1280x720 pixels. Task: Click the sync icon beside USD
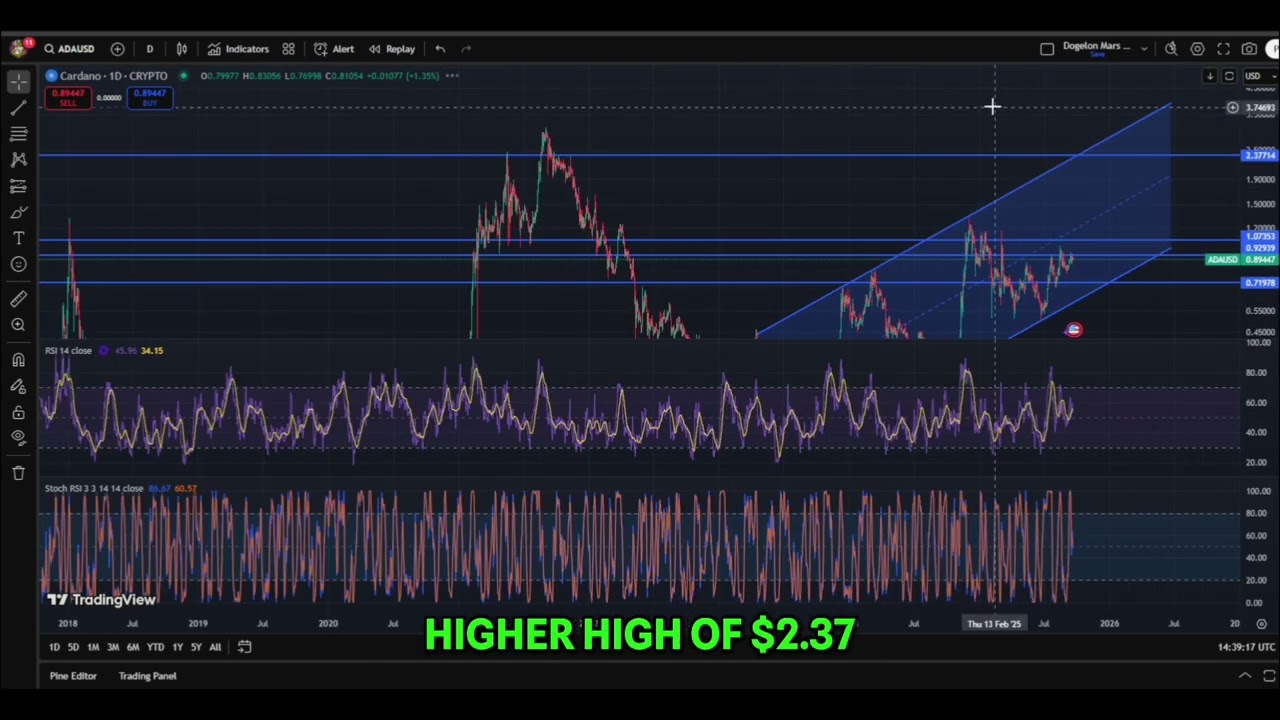pyautogui.click(x=1229, y=76)
